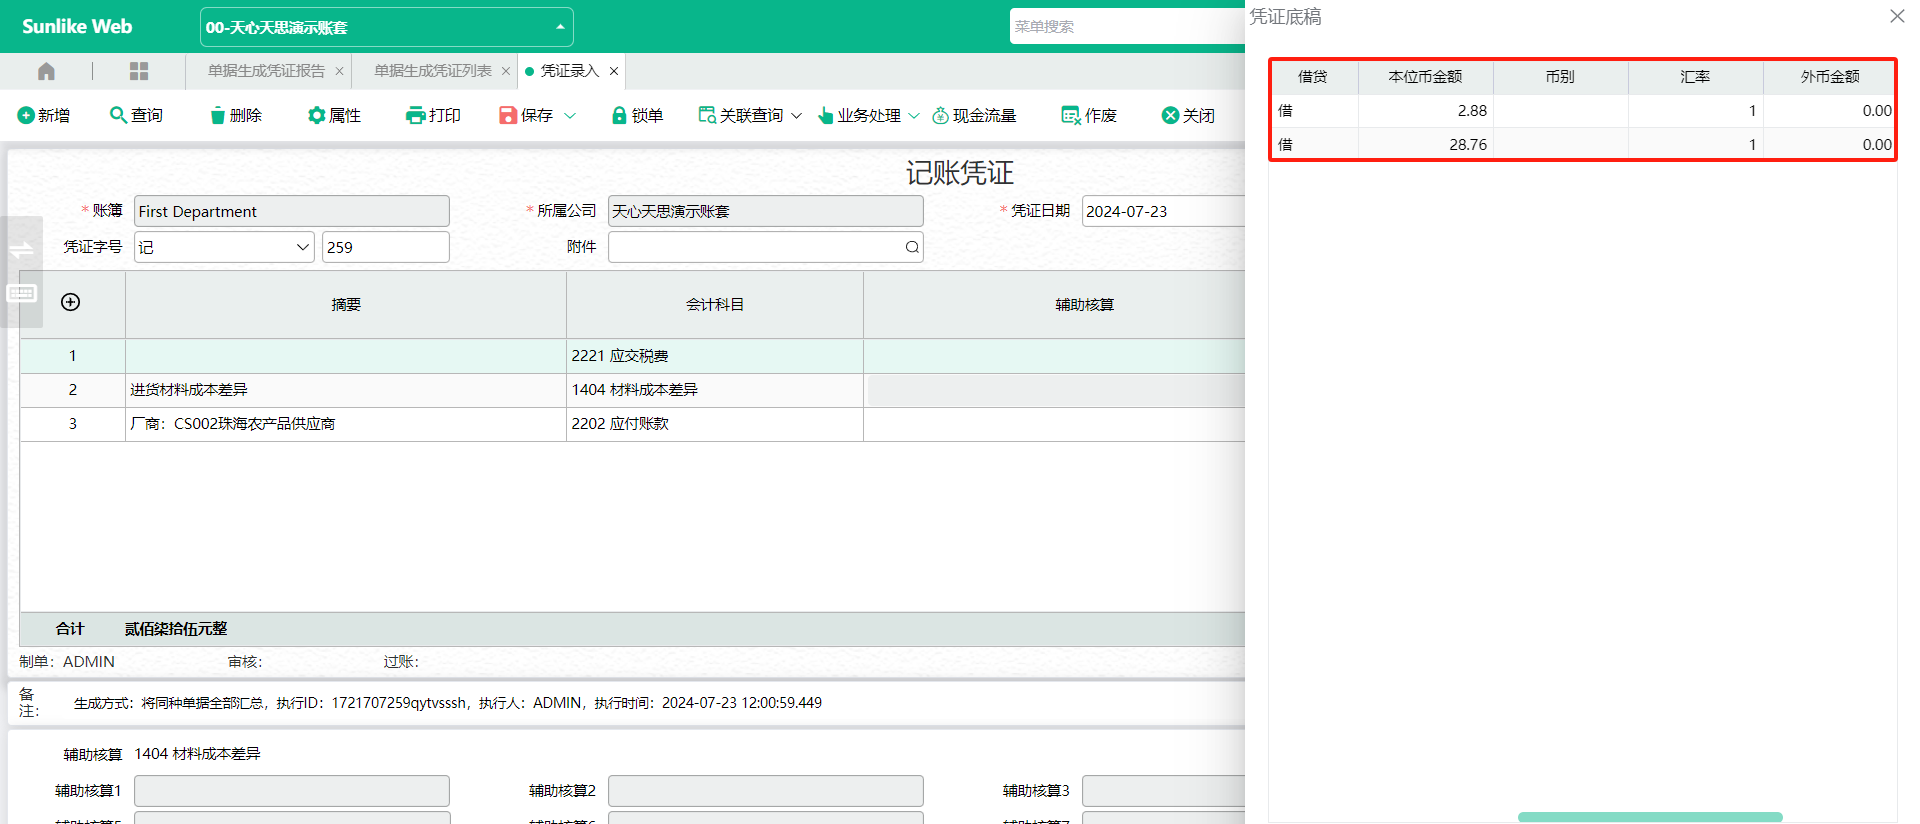
Task: Click the 币别 column header
Action: [1560, 77]
